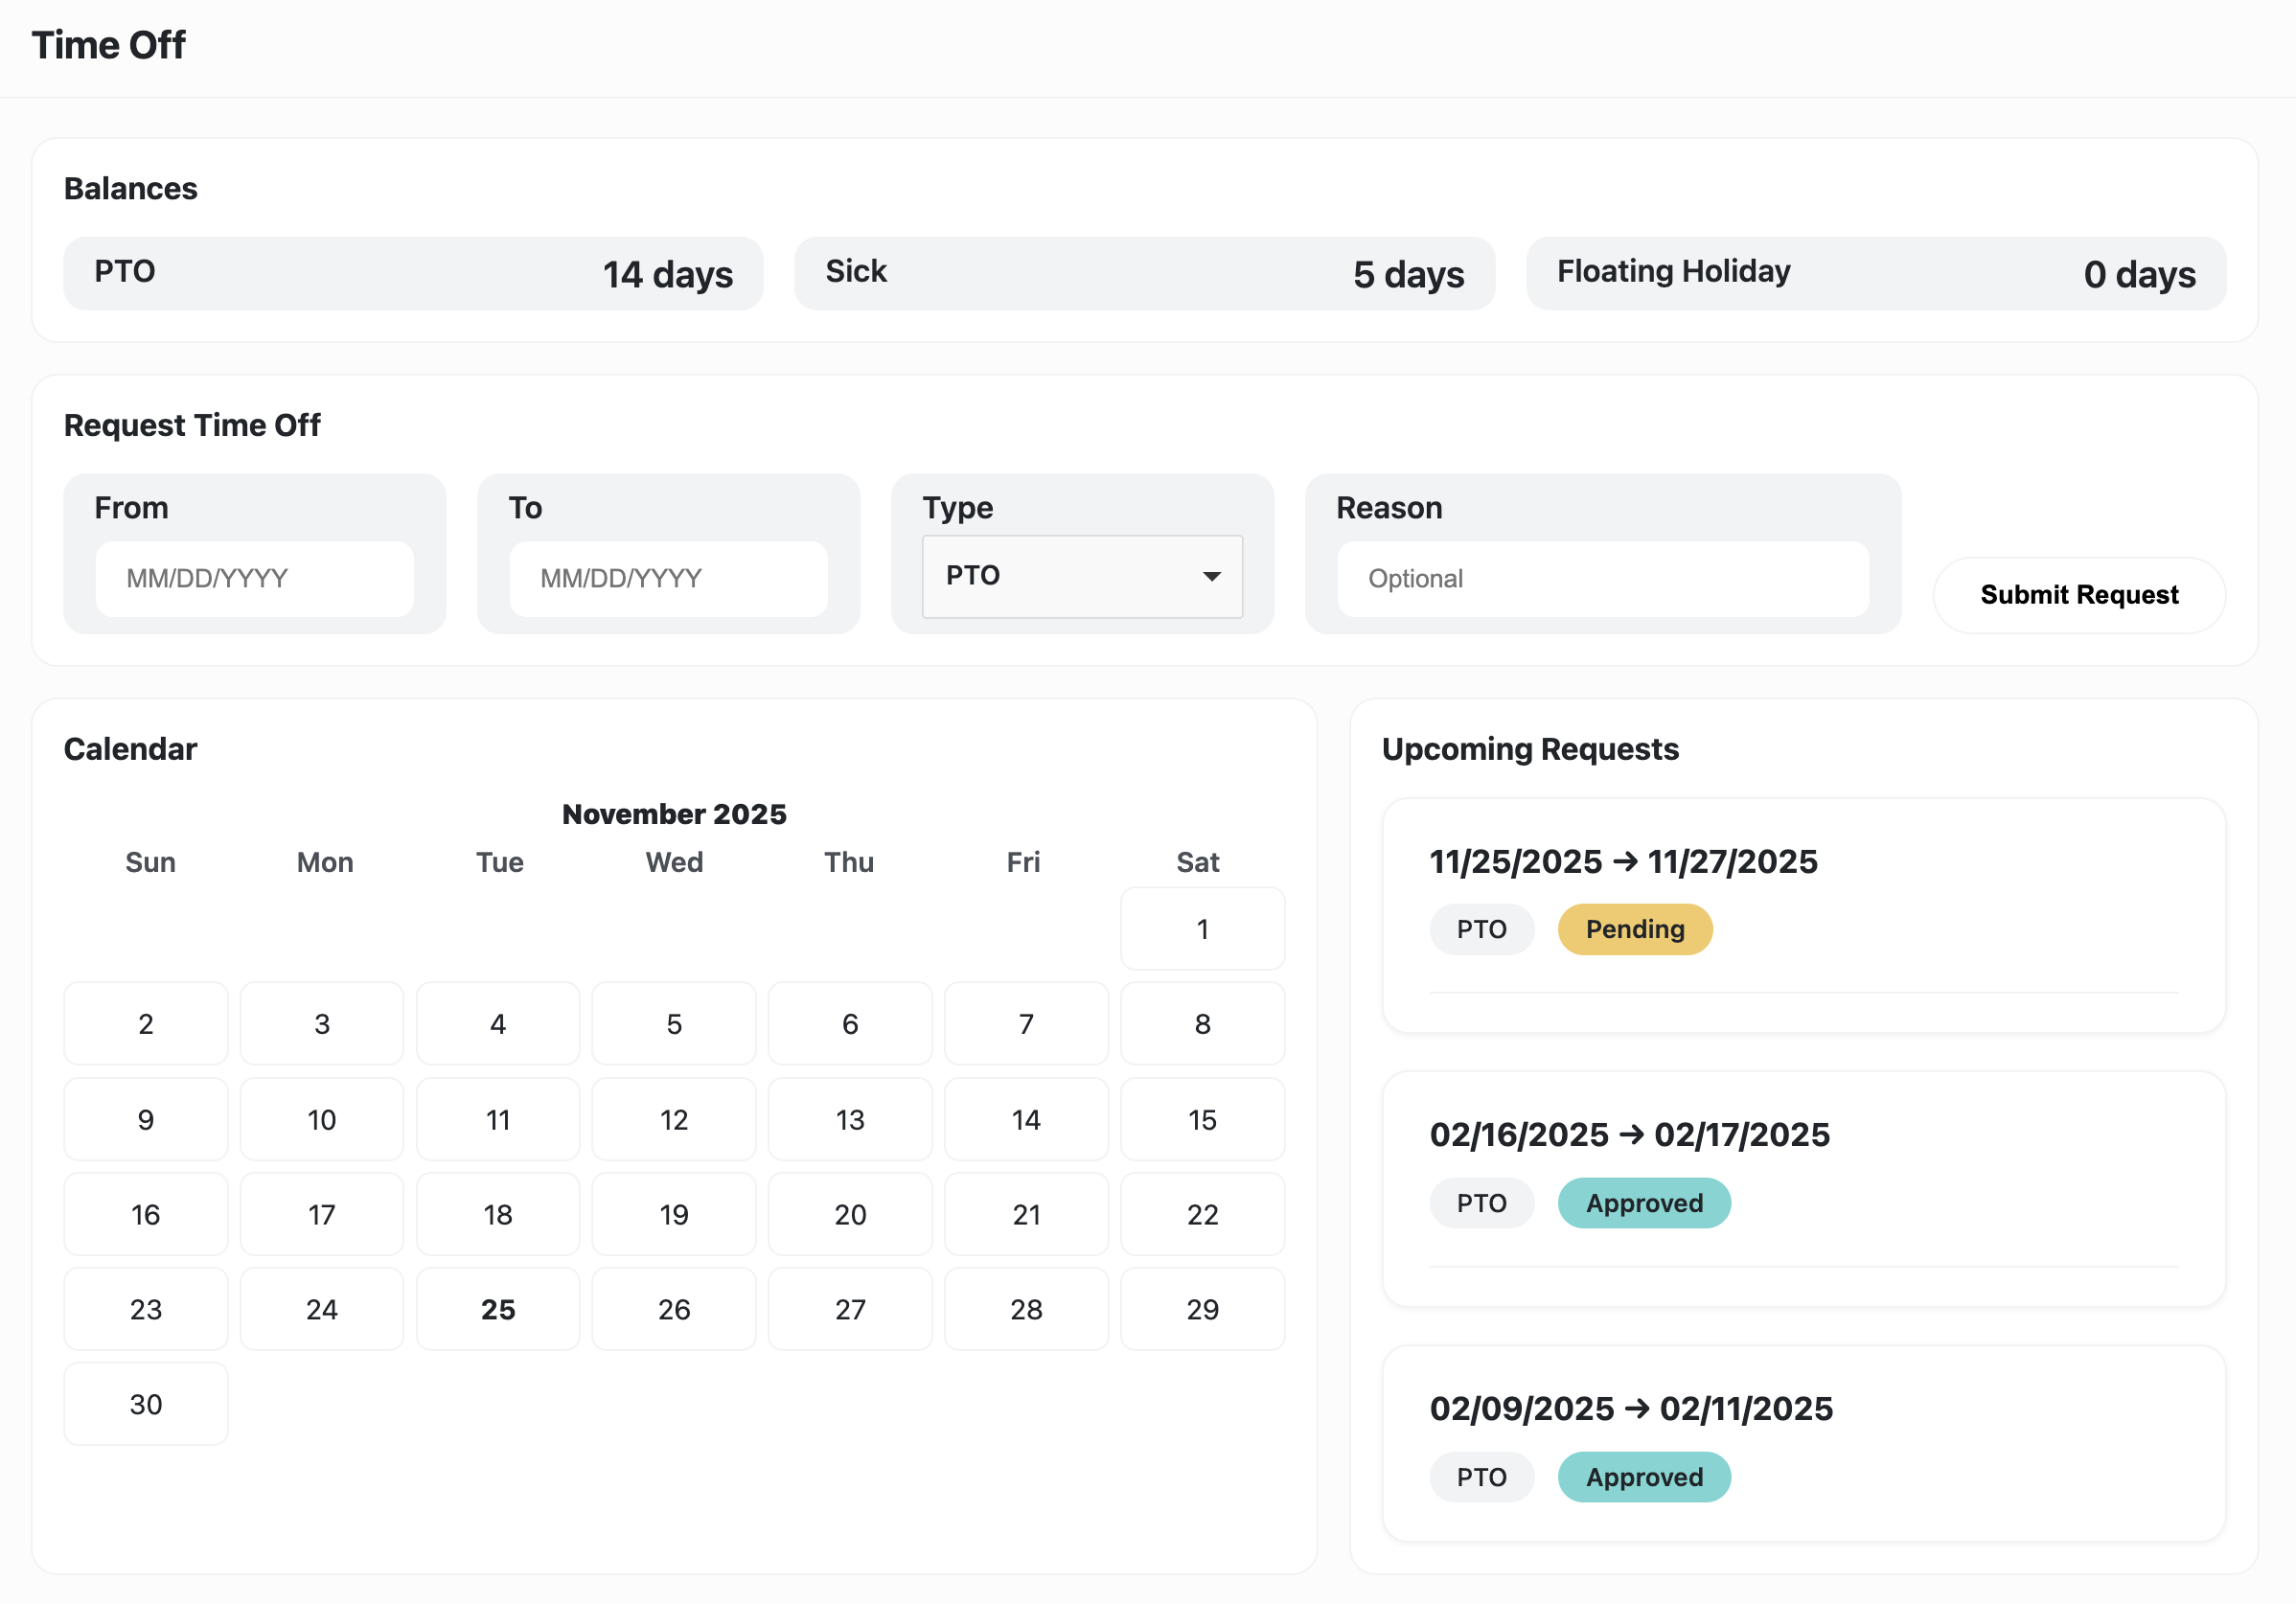
Task: Click the Floating Holiday balance card
Action: [1875, 273]
